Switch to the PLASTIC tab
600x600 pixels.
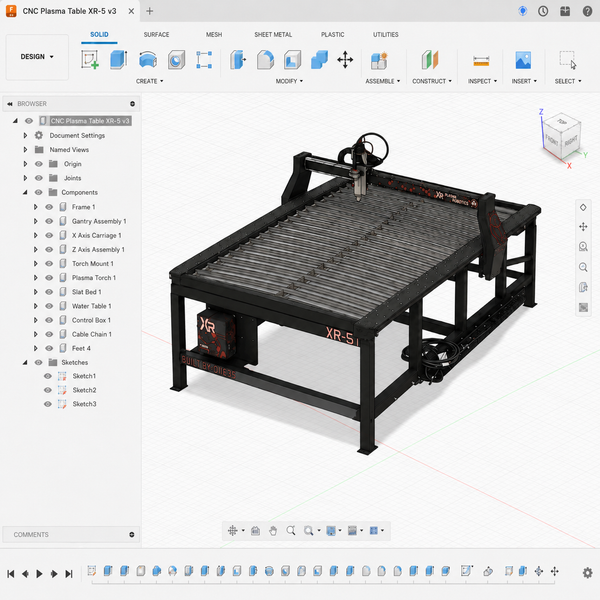[x=333, y=34]
